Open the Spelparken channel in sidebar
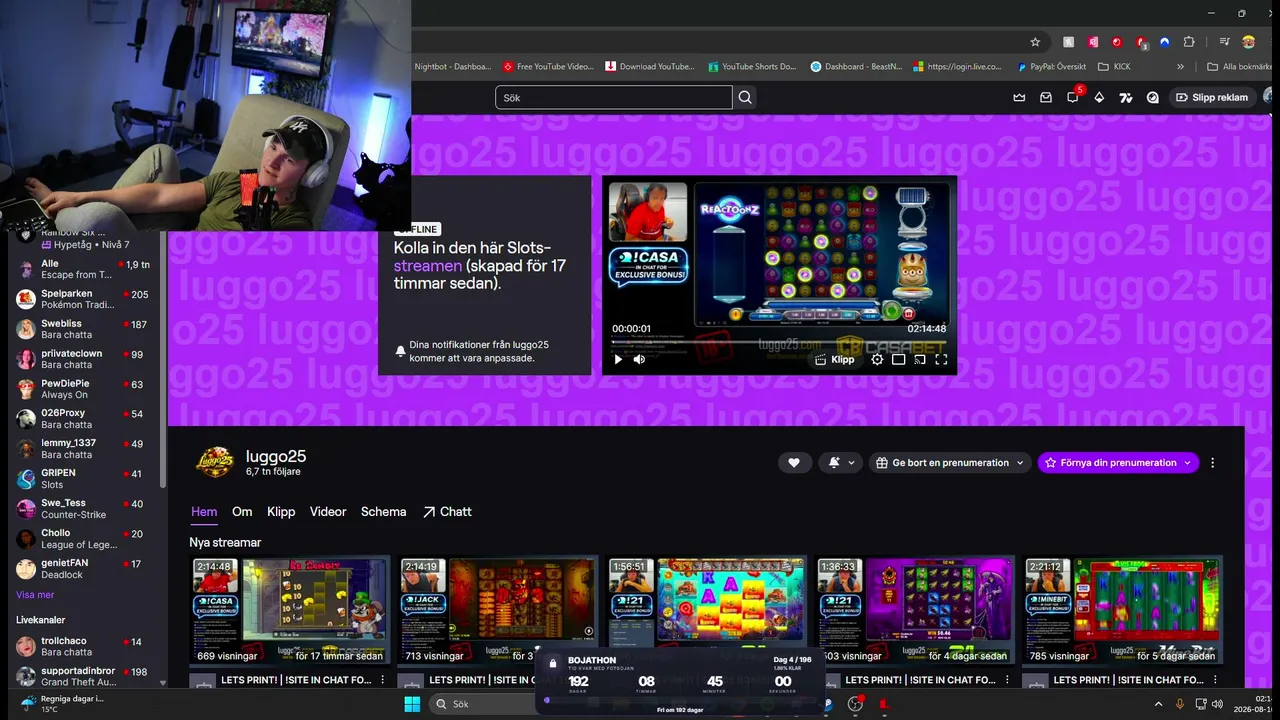 click(84, 299)
